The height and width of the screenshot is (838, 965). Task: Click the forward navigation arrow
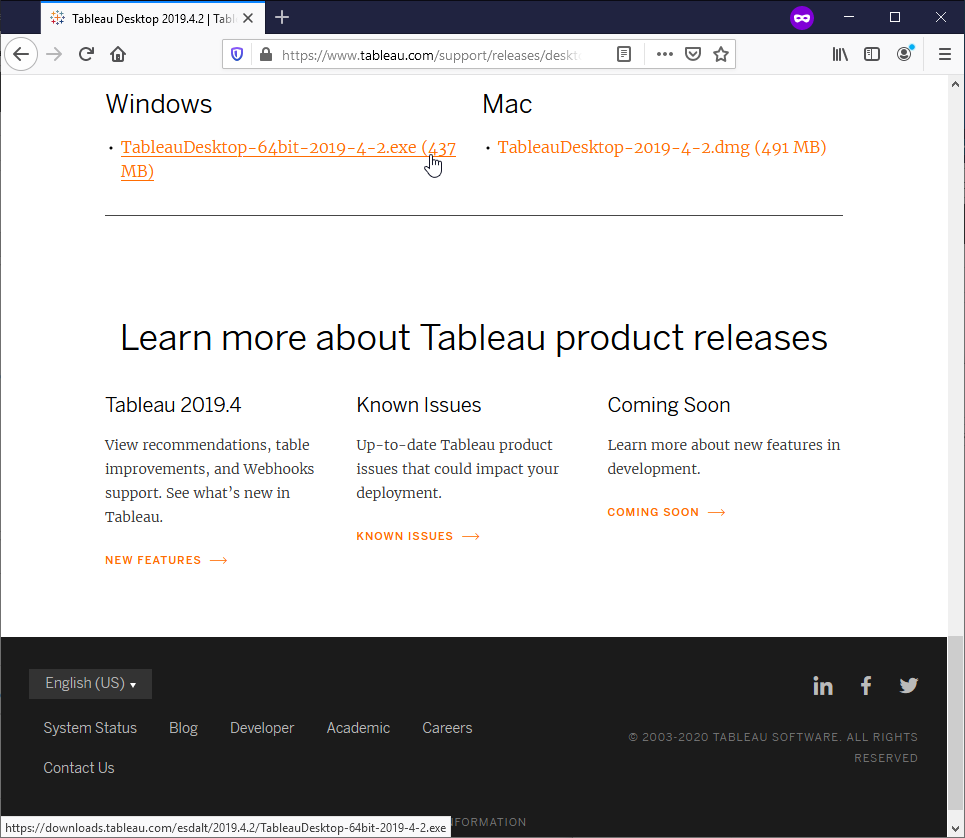pyautogui.click(x=54, y=55)
